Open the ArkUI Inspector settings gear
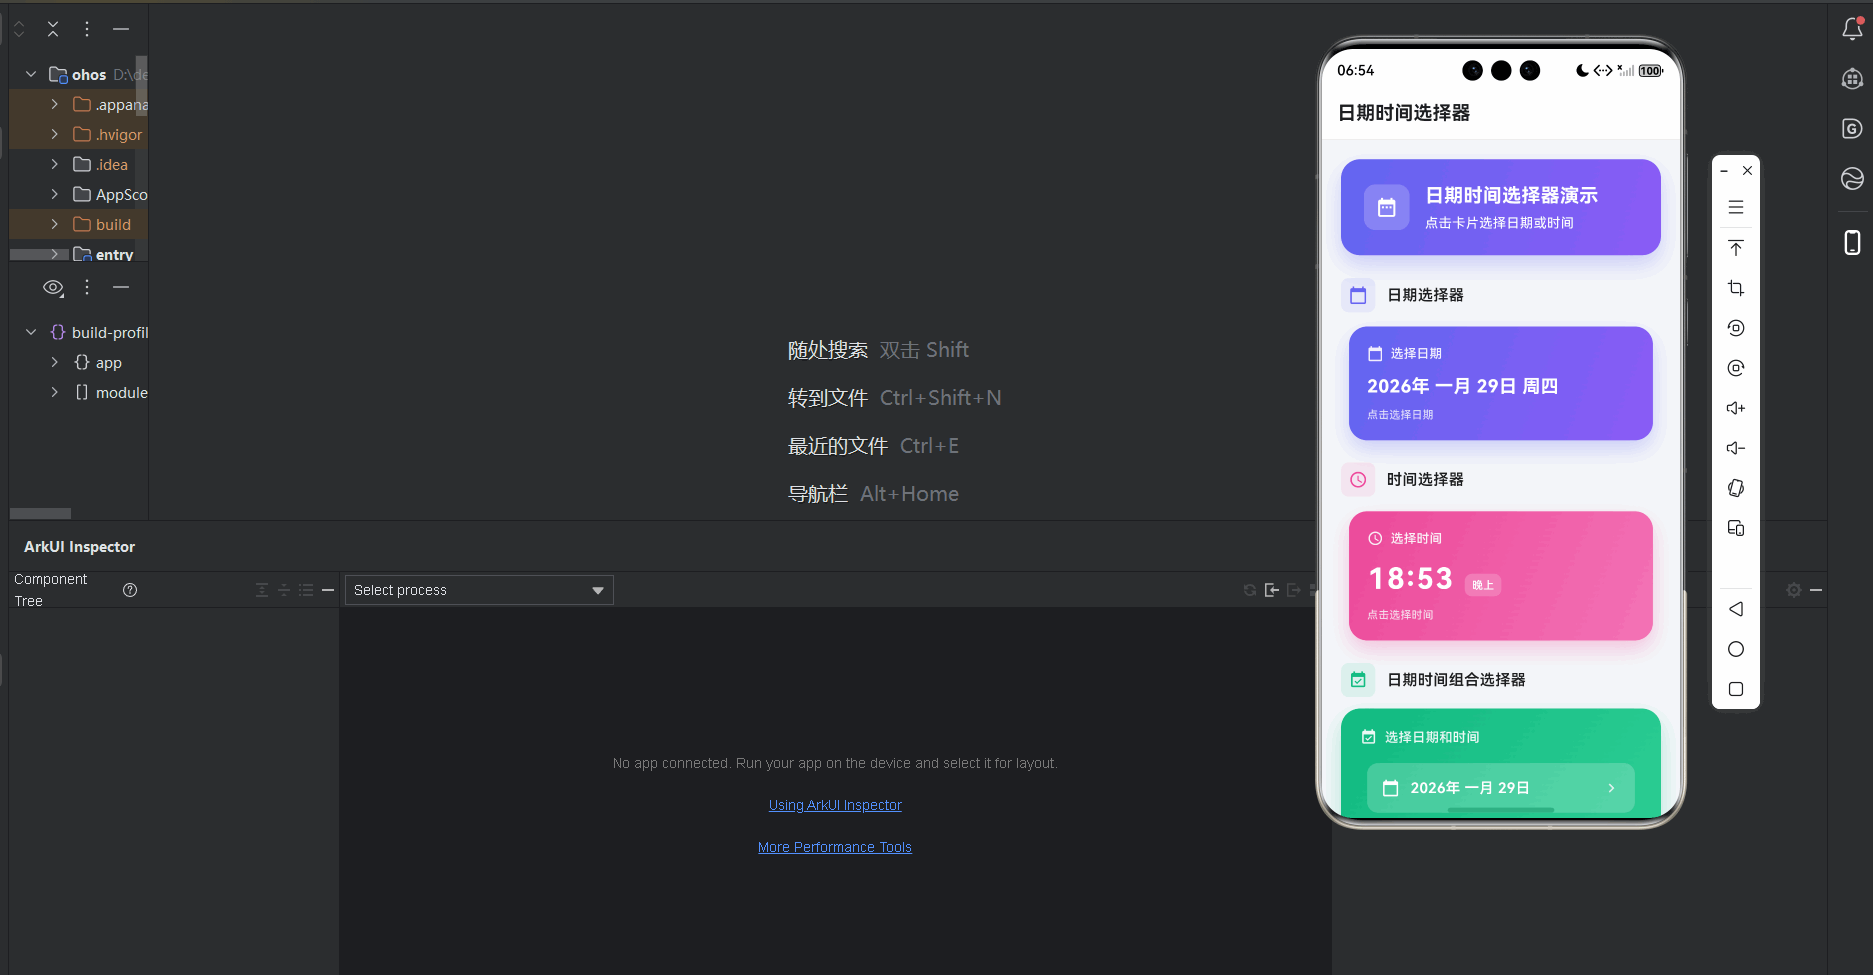This screenshot has height=975, width=1873. click(1793, 590)
